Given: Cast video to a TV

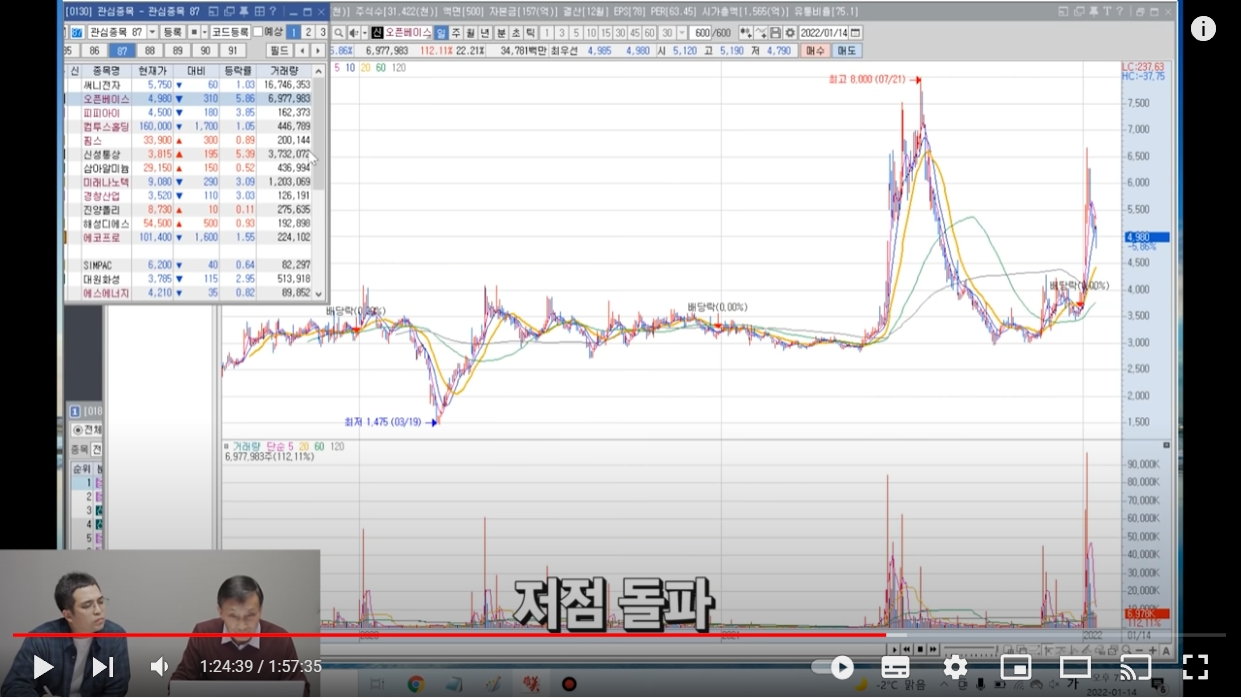Looking at the screenshot, I should pyautogui.click(x=1135, y=667).
